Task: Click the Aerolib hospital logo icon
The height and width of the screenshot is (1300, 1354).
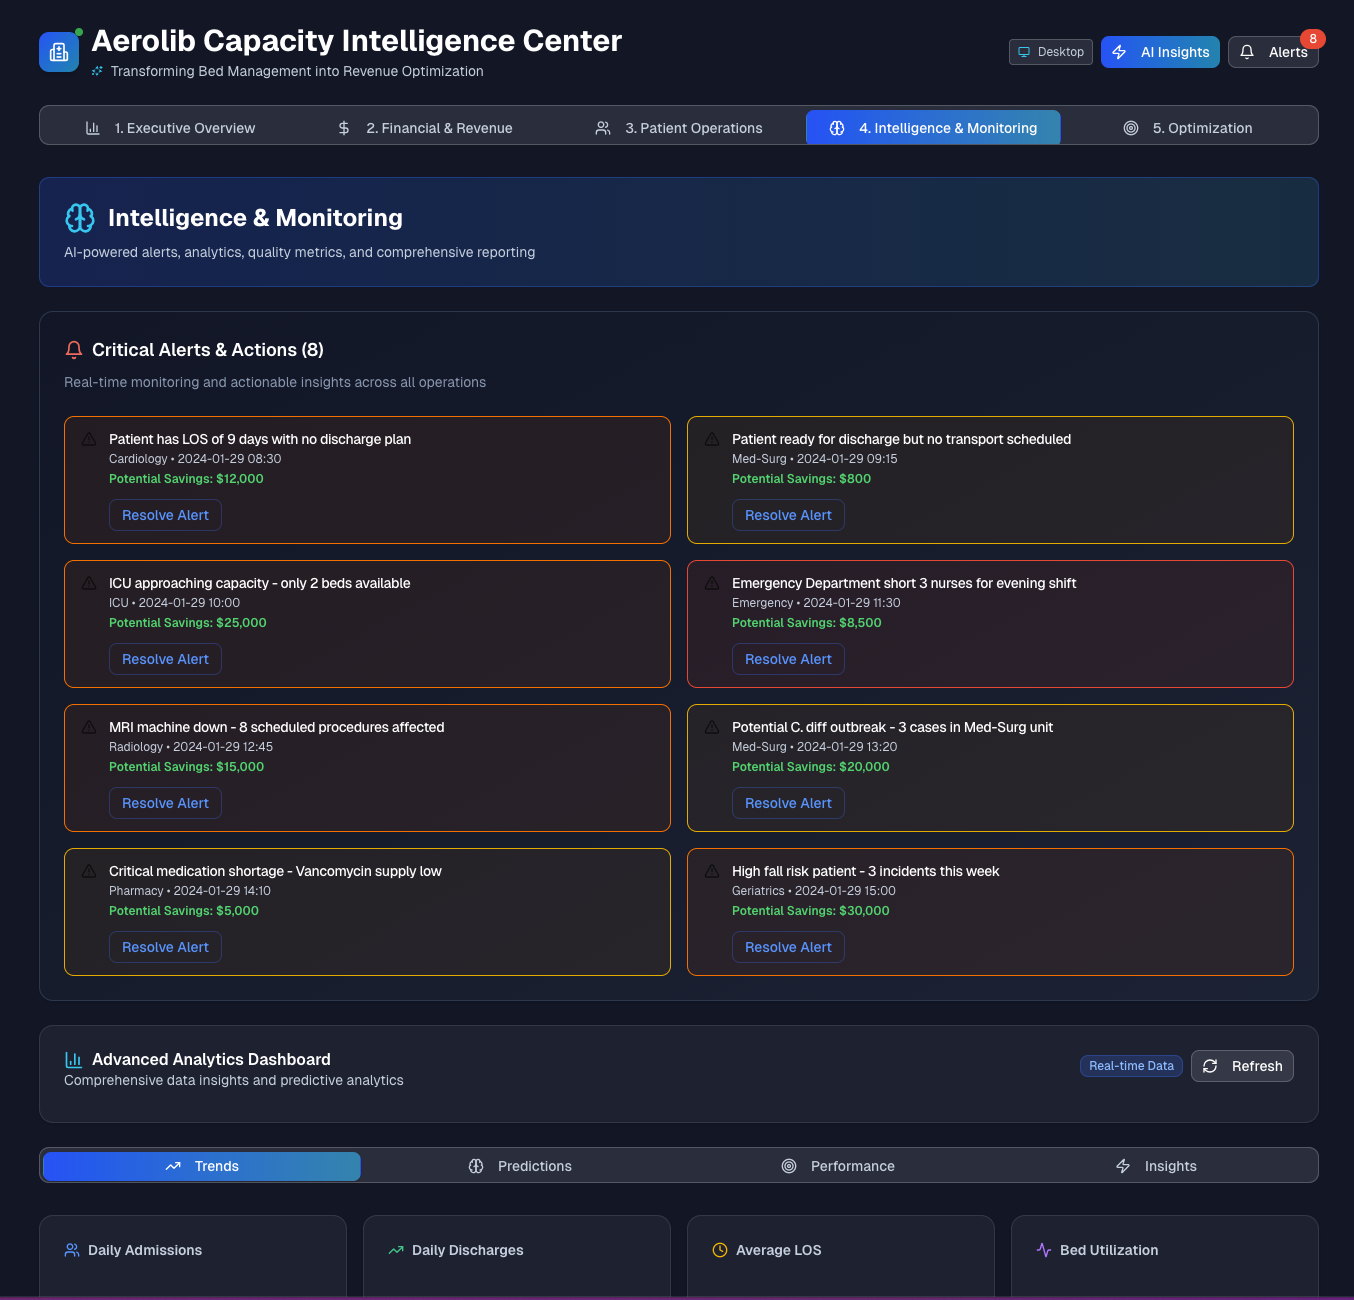Action: (x=58, y=51)
